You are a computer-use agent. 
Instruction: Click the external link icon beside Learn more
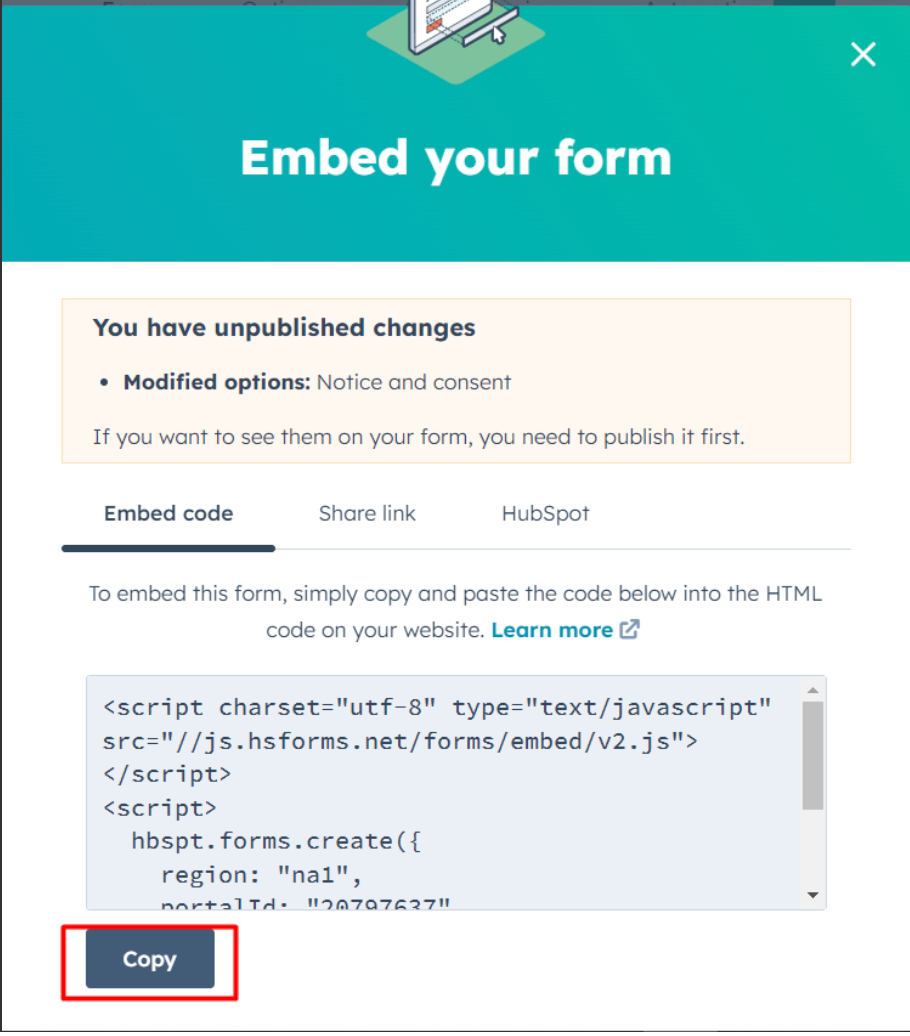coord(630,630)
